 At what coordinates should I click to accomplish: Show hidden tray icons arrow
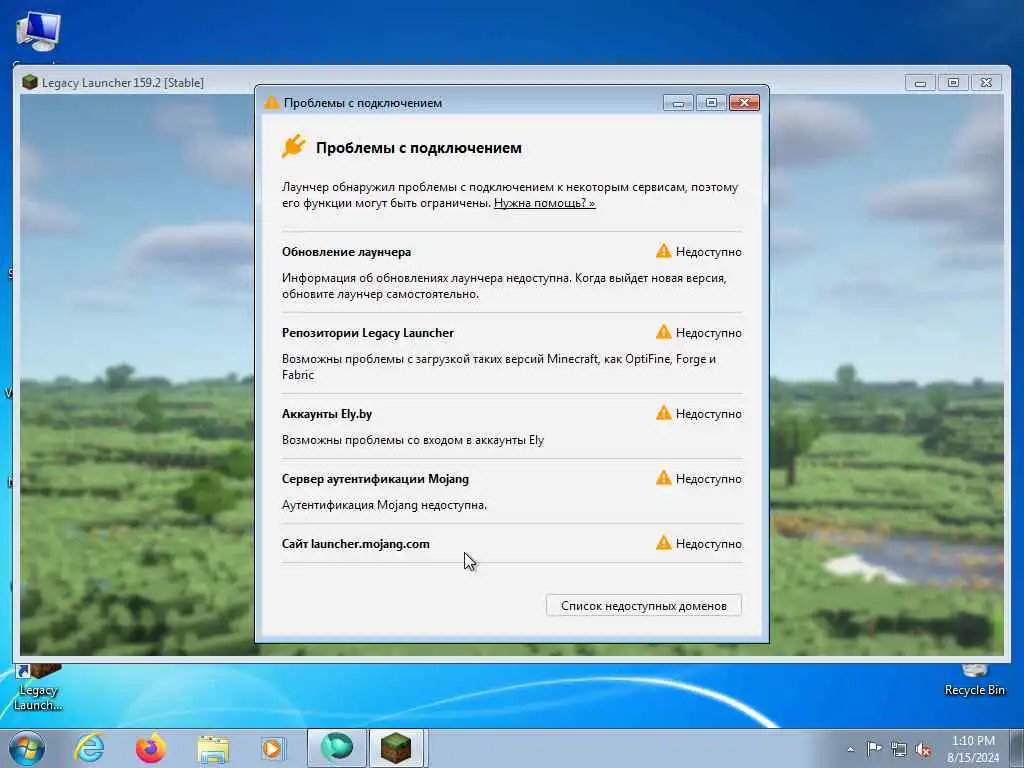850,749
